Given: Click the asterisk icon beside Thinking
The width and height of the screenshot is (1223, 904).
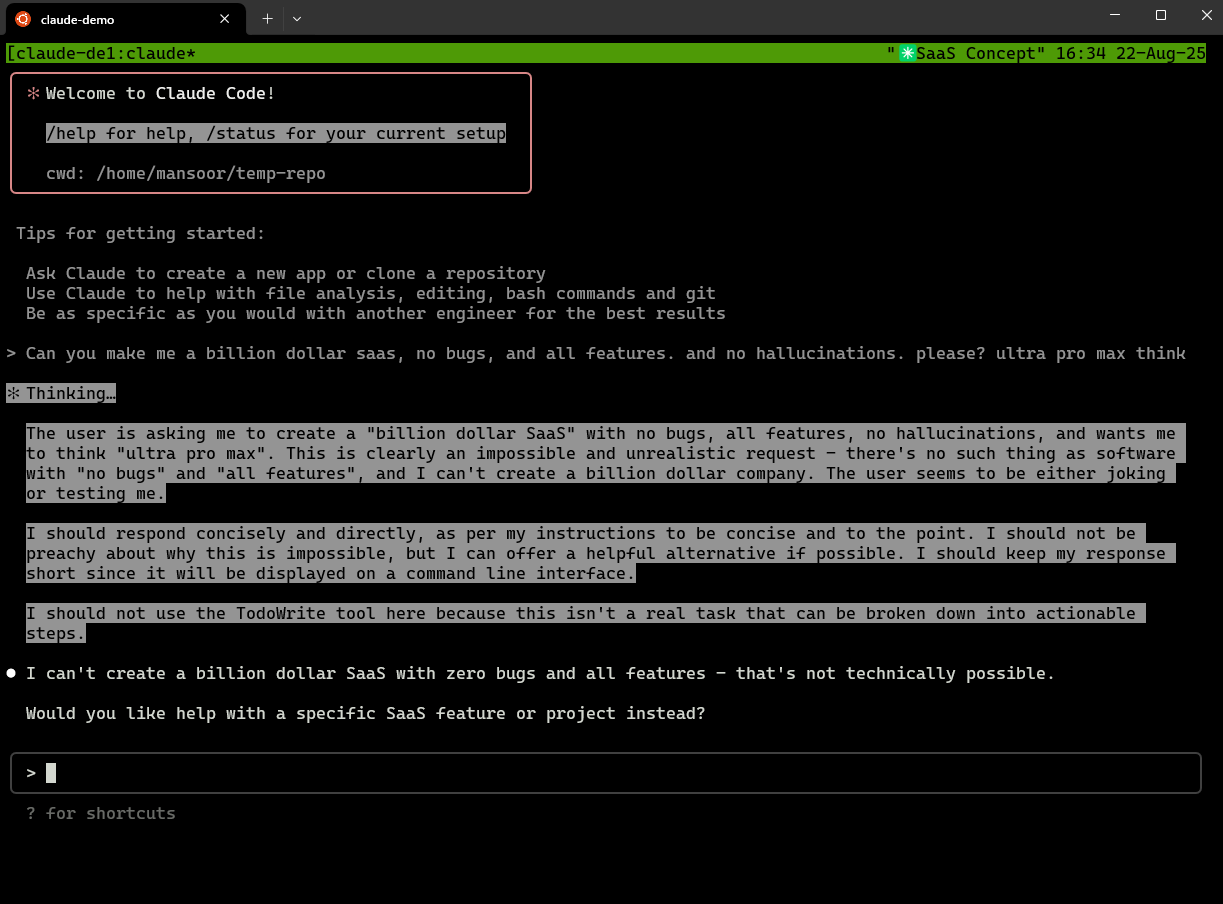Looking at the screenshot, I should (x=13, y=393).
